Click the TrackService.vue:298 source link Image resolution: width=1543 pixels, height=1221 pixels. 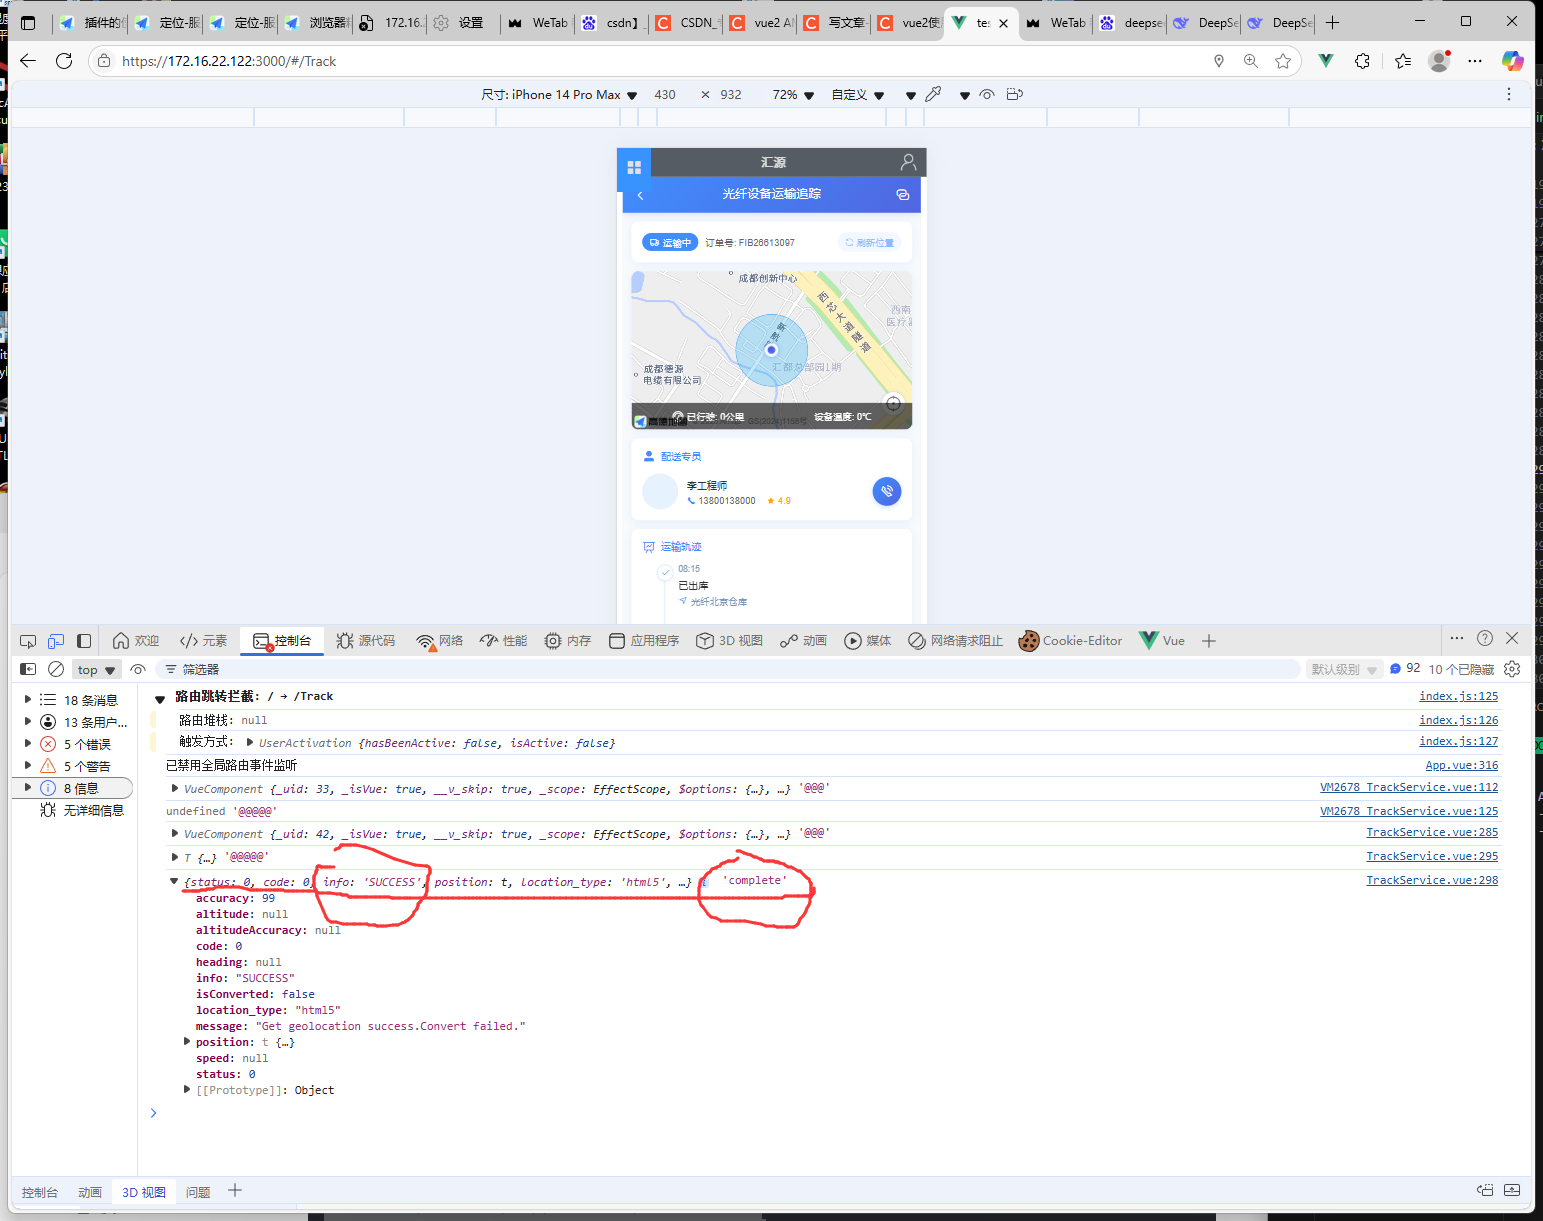coord(1432,880)
